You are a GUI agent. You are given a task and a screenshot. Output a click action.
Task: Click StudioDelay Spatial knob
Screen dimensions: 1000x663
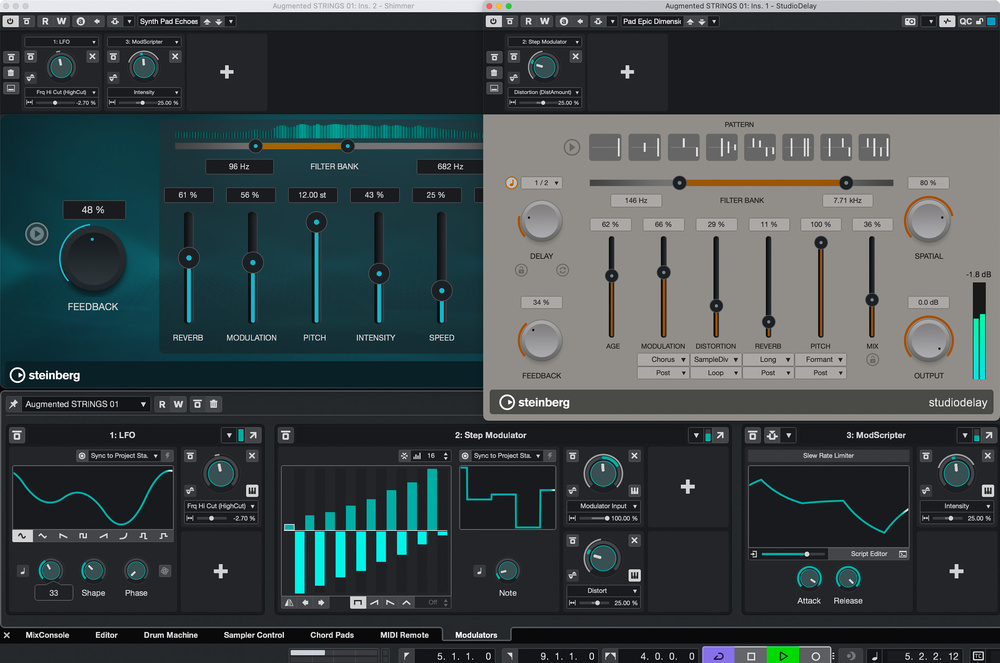click(929, 221)
